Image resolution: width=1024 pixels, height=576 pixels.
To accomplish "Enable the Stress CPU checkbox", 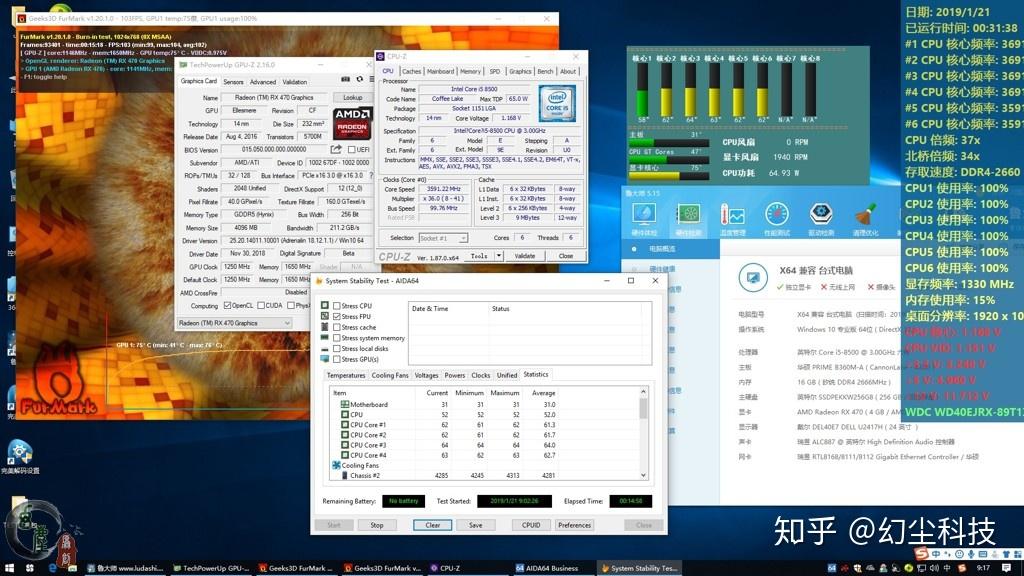I will (336, 306).
